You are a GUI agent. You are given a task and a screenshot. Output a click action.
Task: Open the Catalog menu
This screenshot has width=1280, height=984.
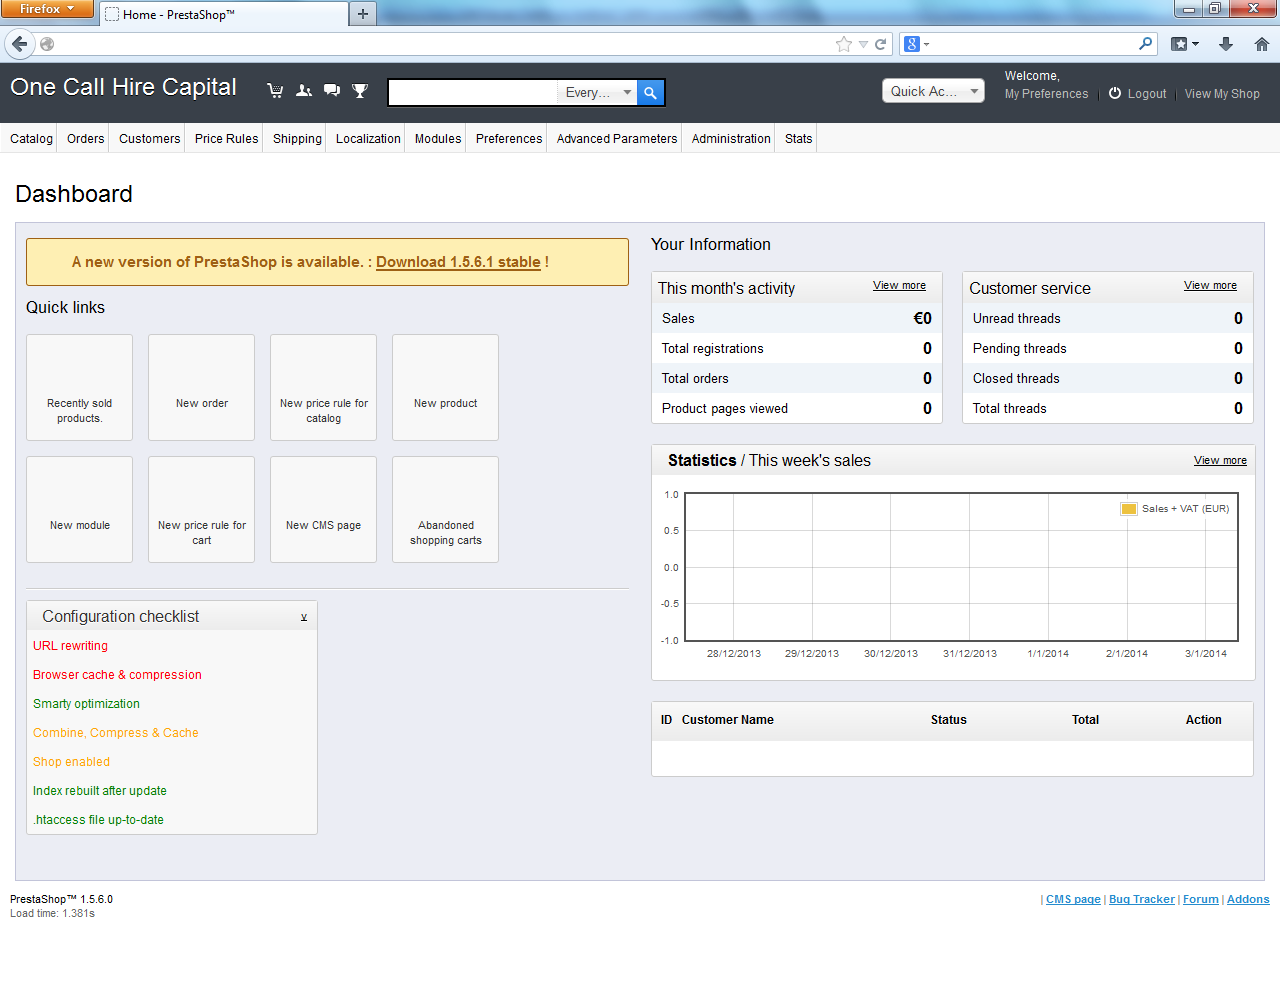tap(32, 139)
